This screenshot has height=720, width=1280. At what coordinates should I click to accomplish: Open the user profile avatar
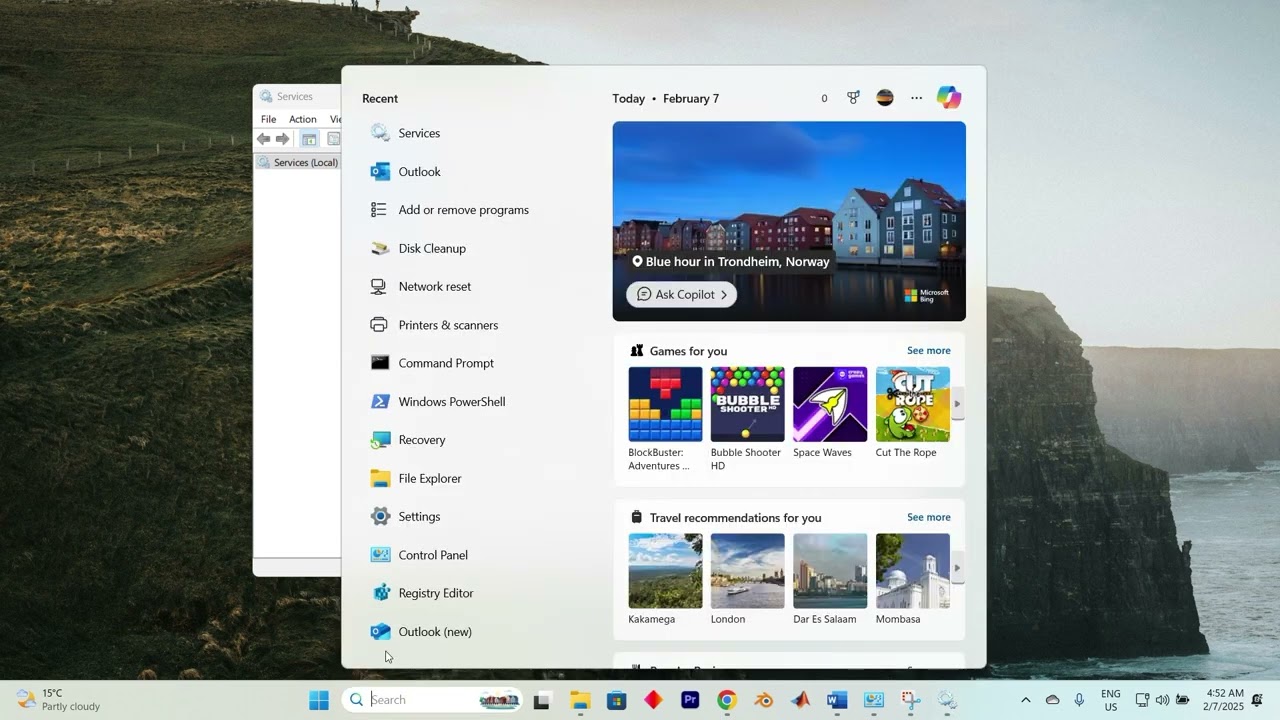885,98
